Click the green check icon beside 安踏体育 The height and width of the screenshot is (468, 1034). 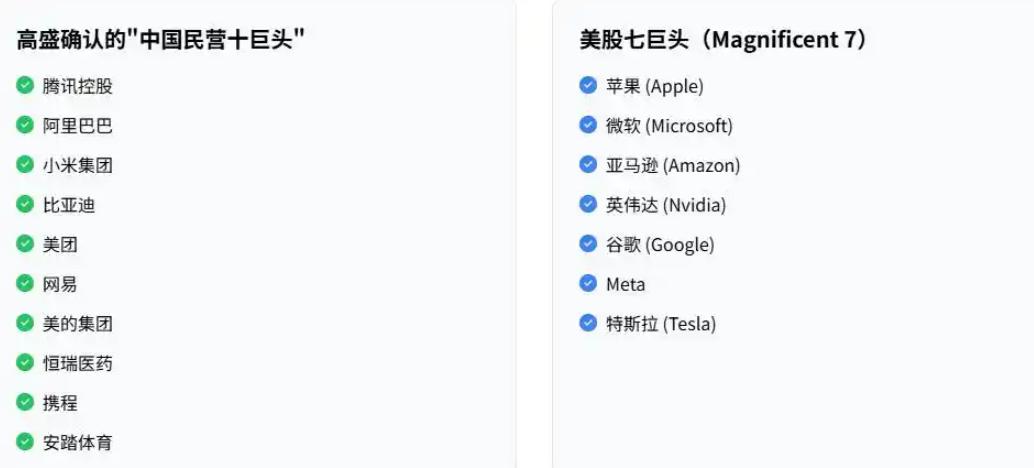[25, 442]
